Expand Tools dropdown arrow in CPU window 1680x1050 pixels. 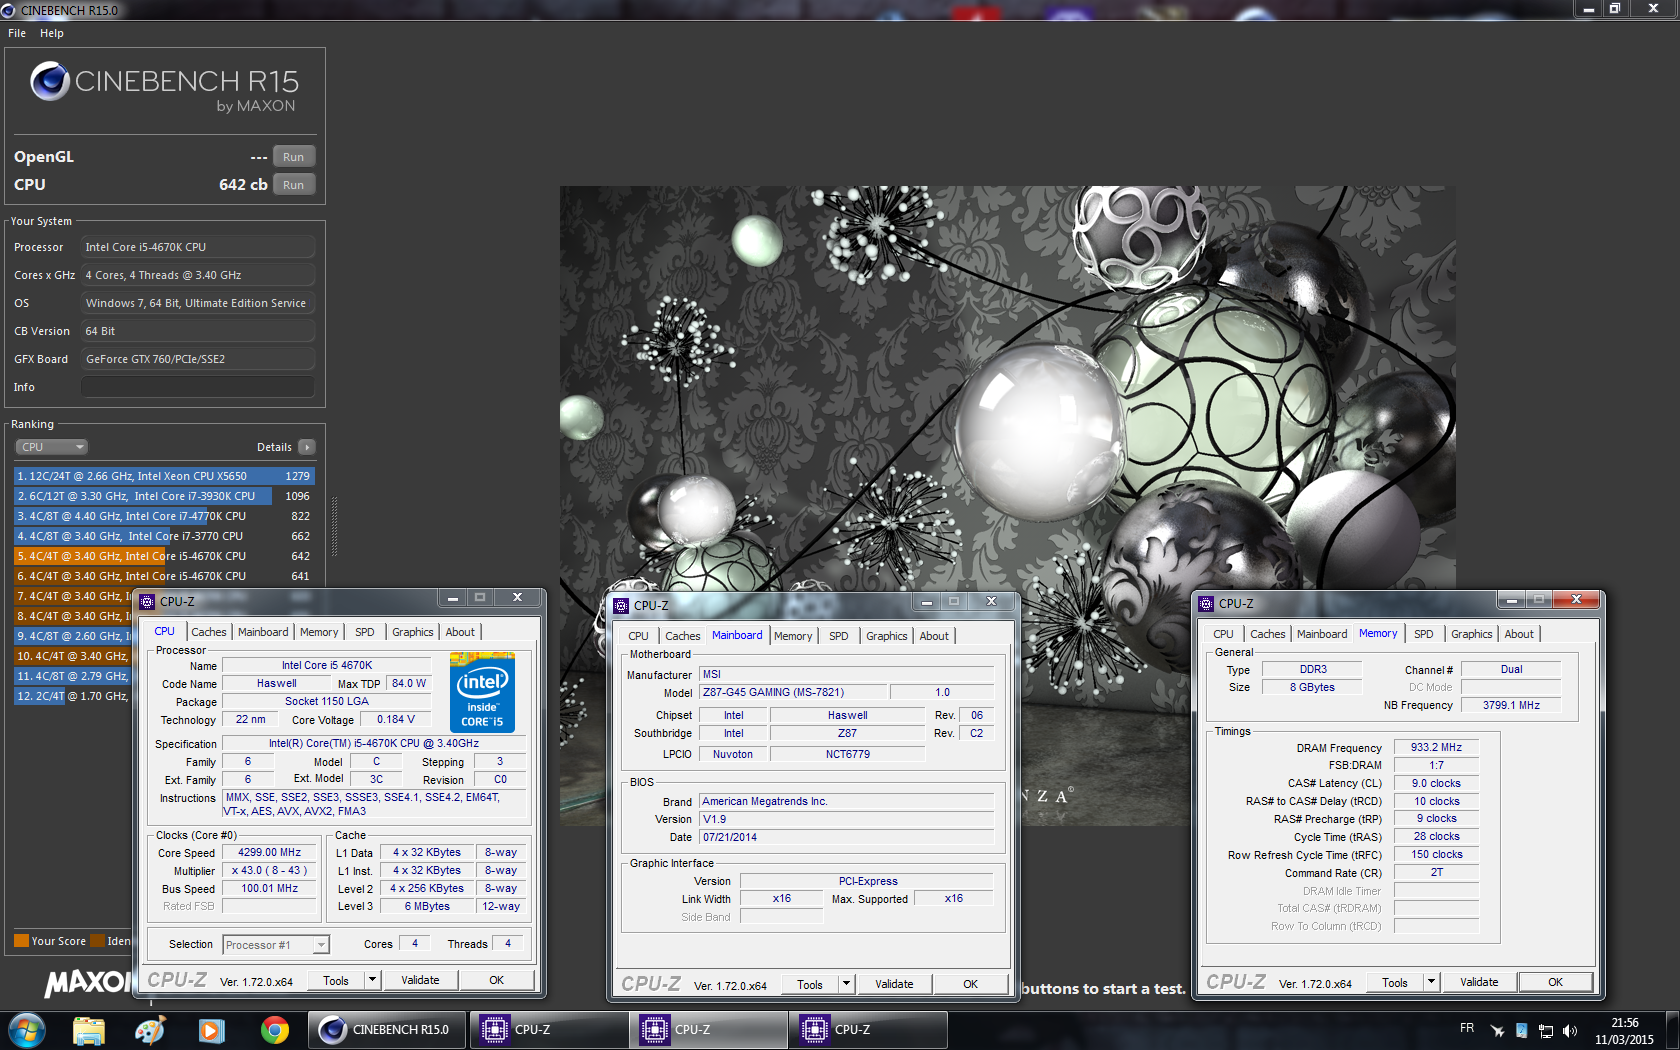[x=372, y=980]
